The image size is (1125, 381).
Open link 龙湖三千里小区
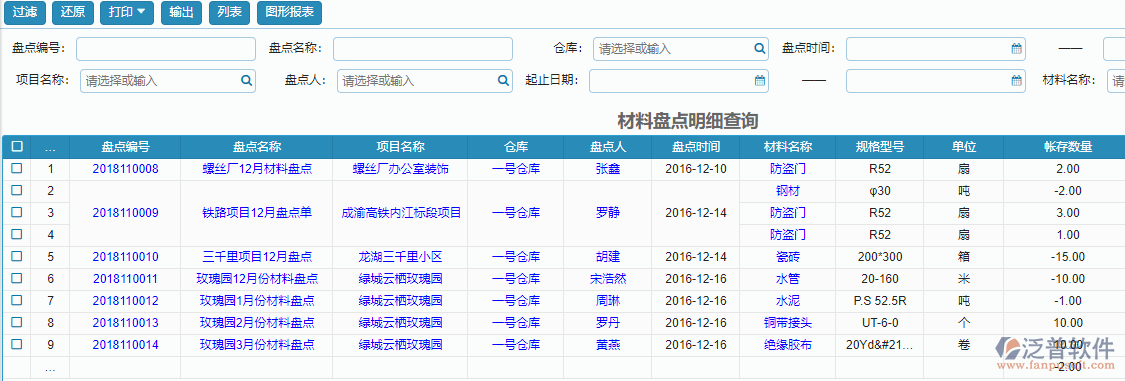[x=400, y=256]
